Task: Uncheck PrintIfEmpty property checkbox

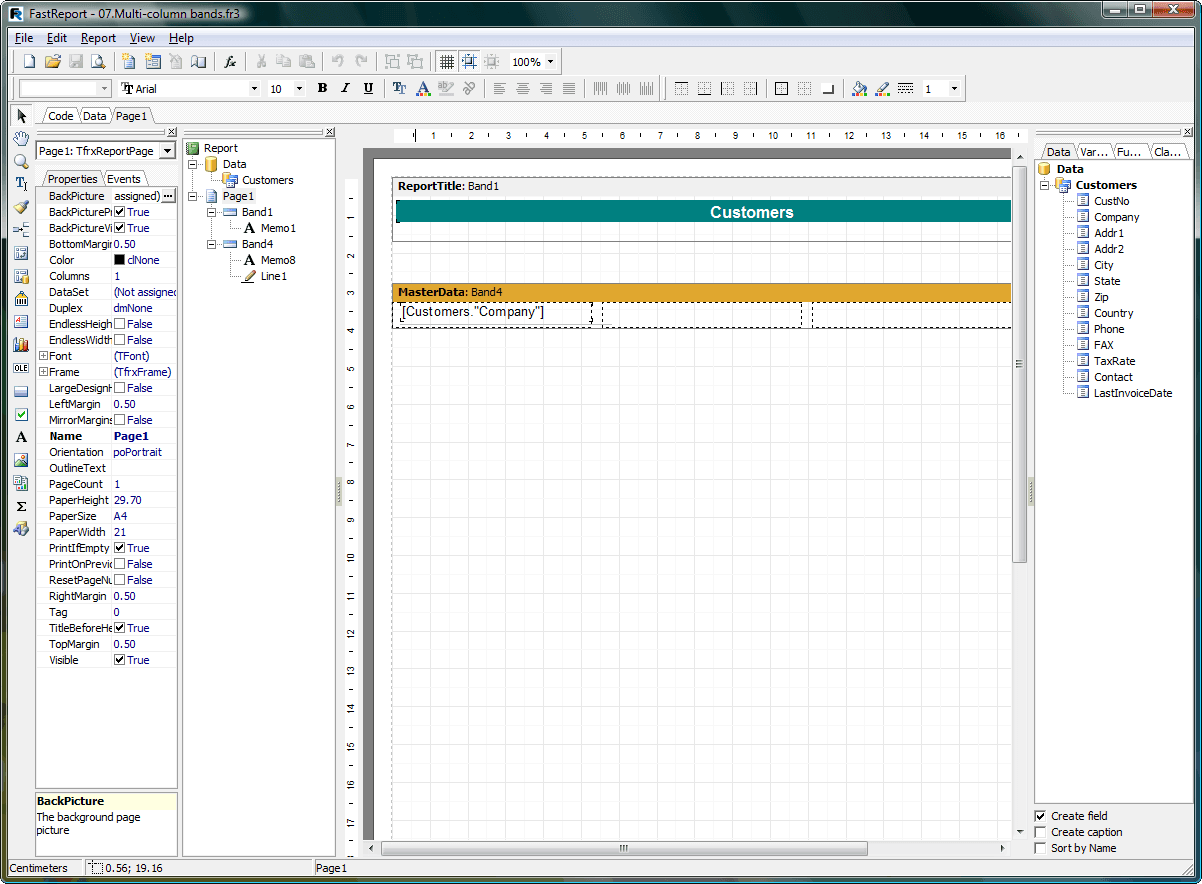Action: click(120, 548)
